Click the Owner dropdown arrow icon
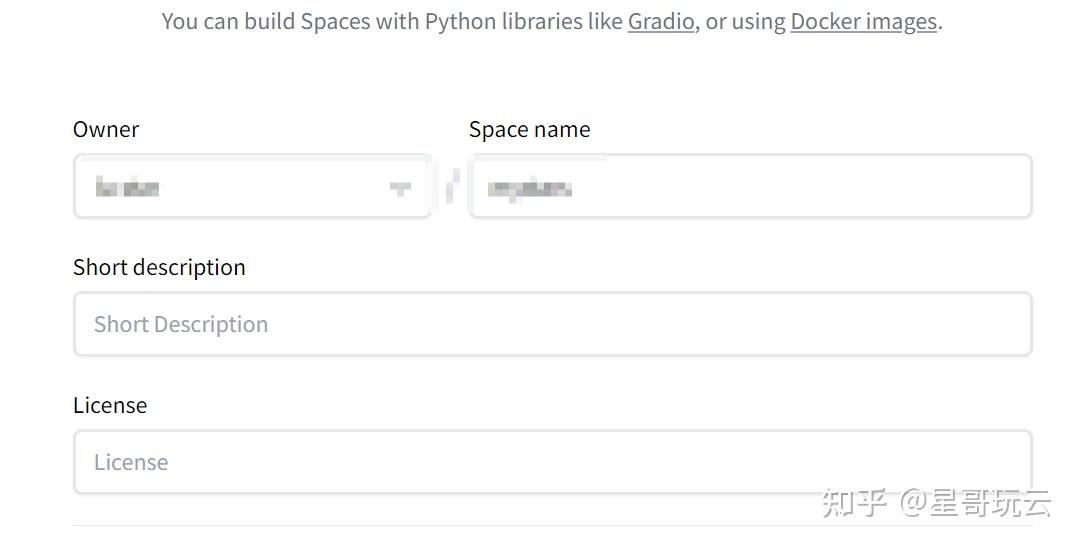Viewport: 1080px width, 548px height. (x=400, y=188)
